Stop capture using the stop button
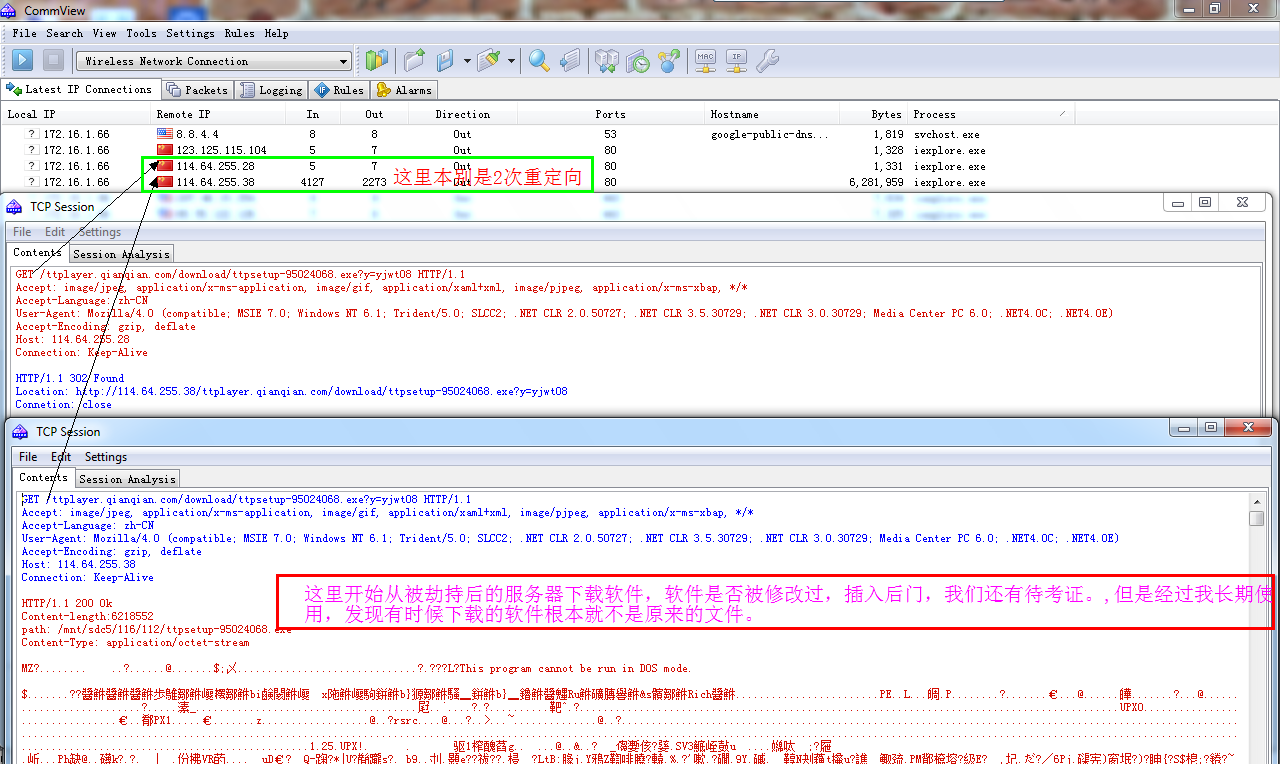Viewport: 1280px width, 764px height. pyautogui.click(x=53, y=61)
